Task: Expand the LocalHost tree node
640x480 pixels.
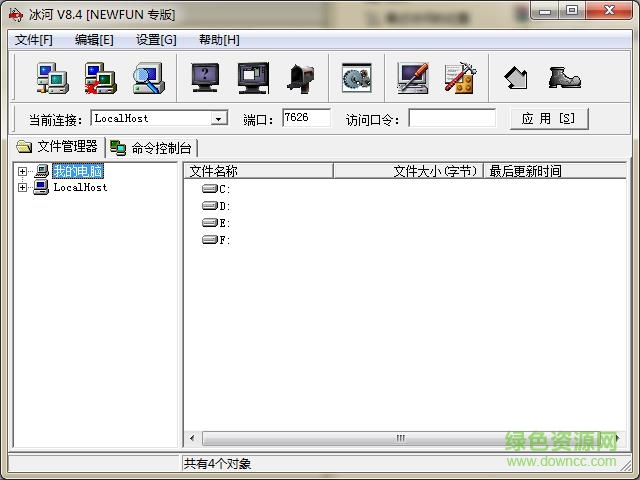Action: point(22,187)
